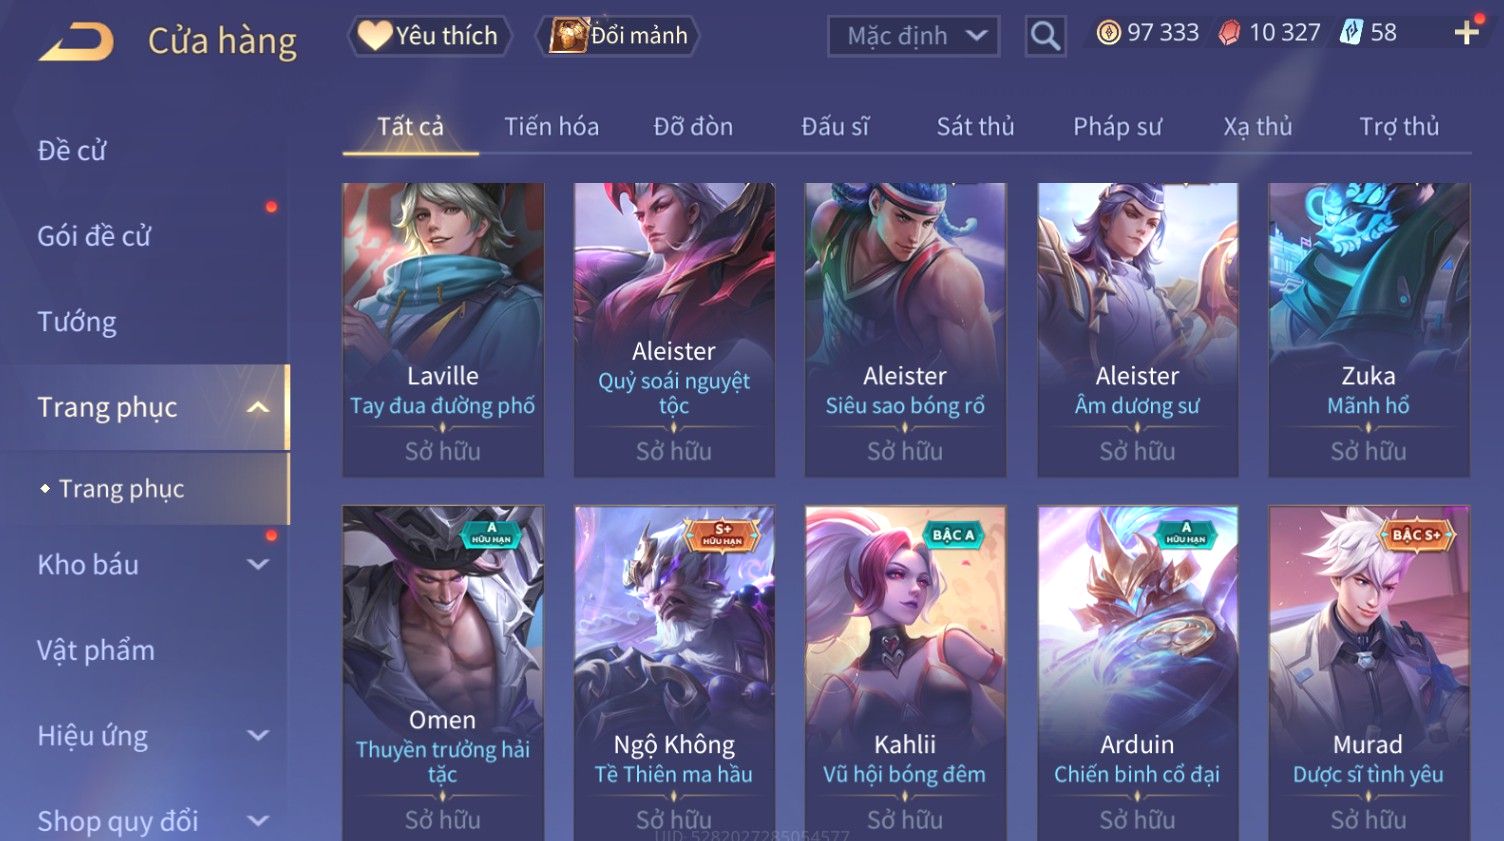Open Murad Dược sĩ tình yêu skin

point(1369,673)
